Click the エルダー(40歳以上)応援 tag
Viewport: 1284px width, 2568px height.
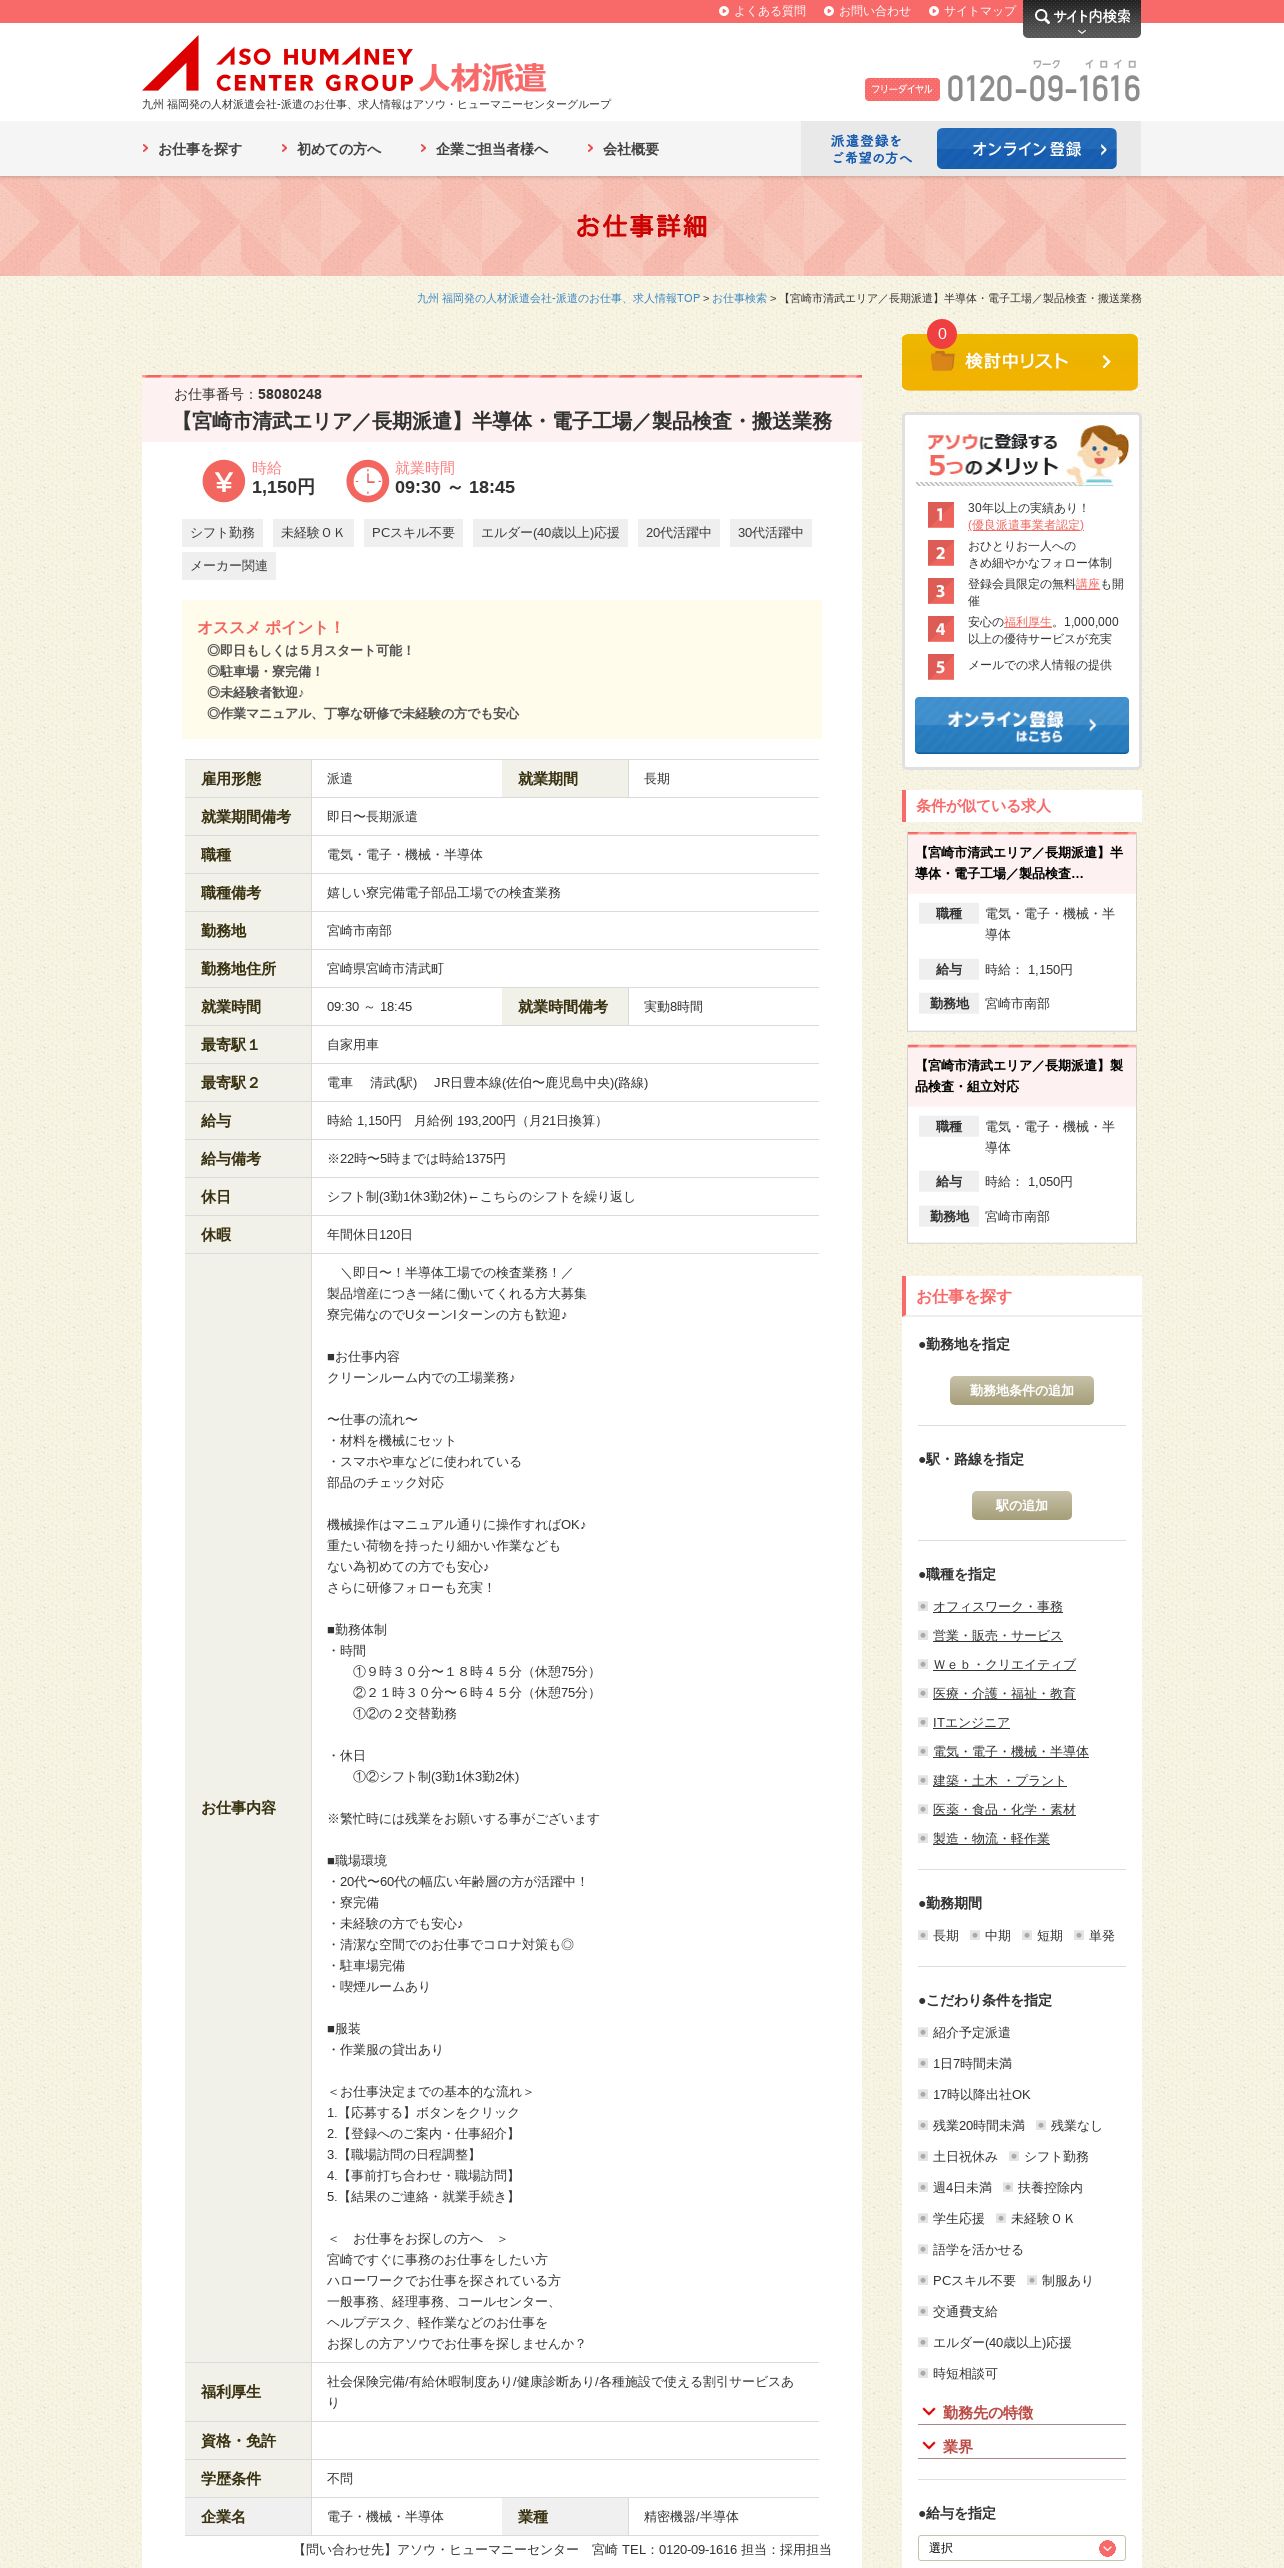(x=550, y=533)
